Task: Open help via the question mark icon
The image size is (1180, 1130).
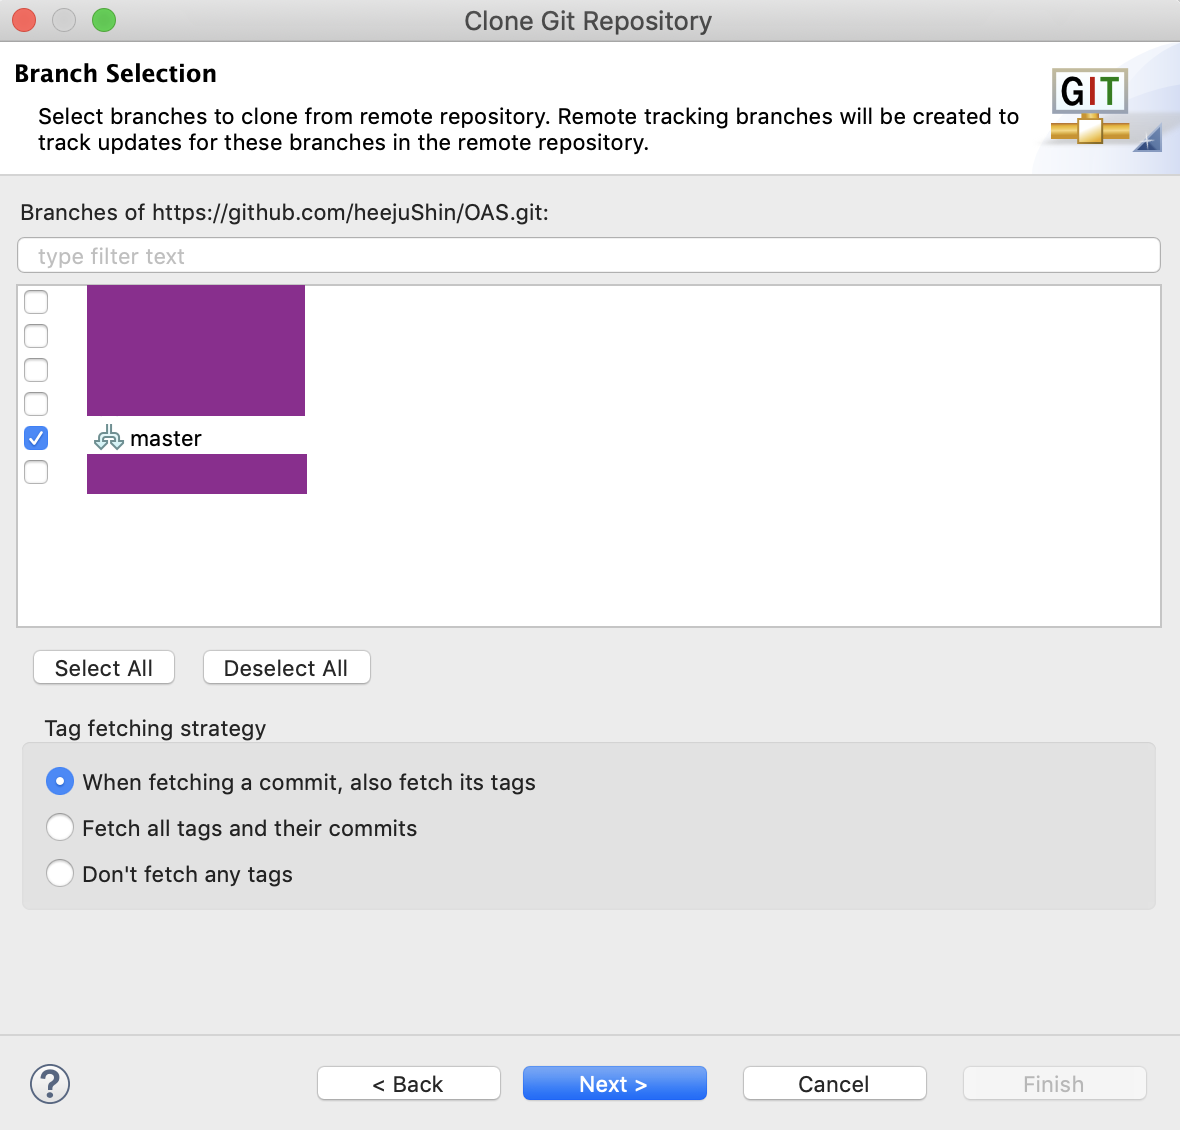Action: 50,1084
